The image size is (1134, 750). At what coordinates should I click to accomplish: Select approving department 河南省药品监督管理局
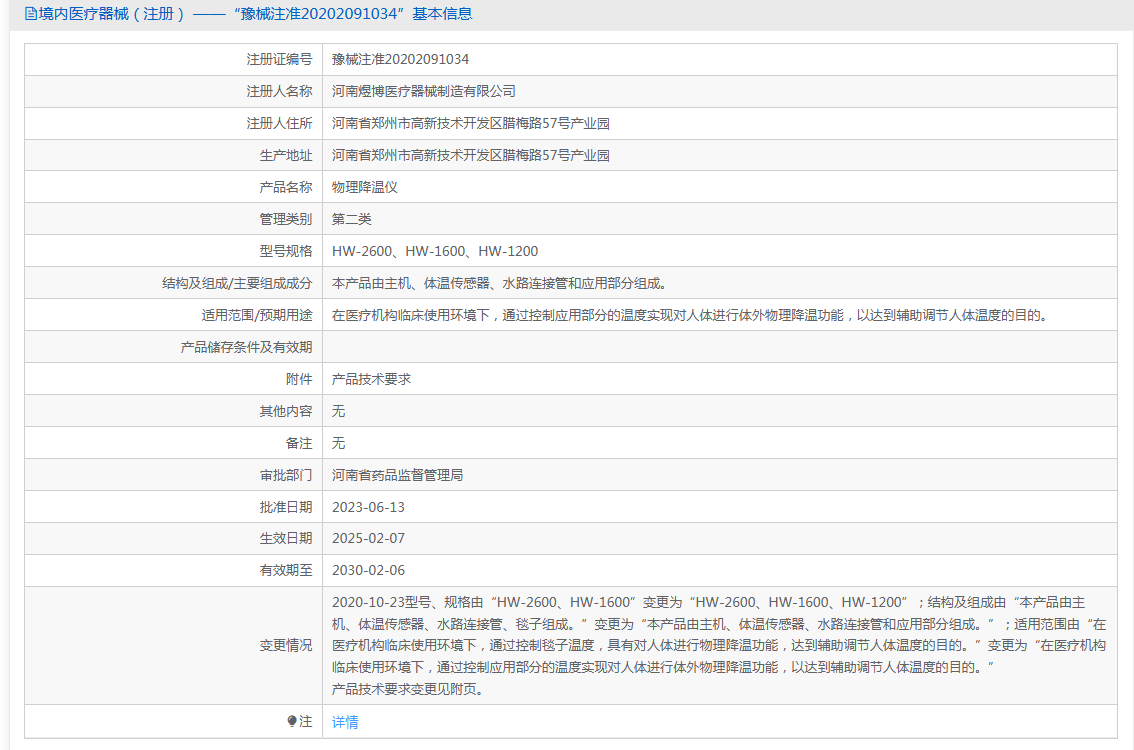(x=397, y=474)
